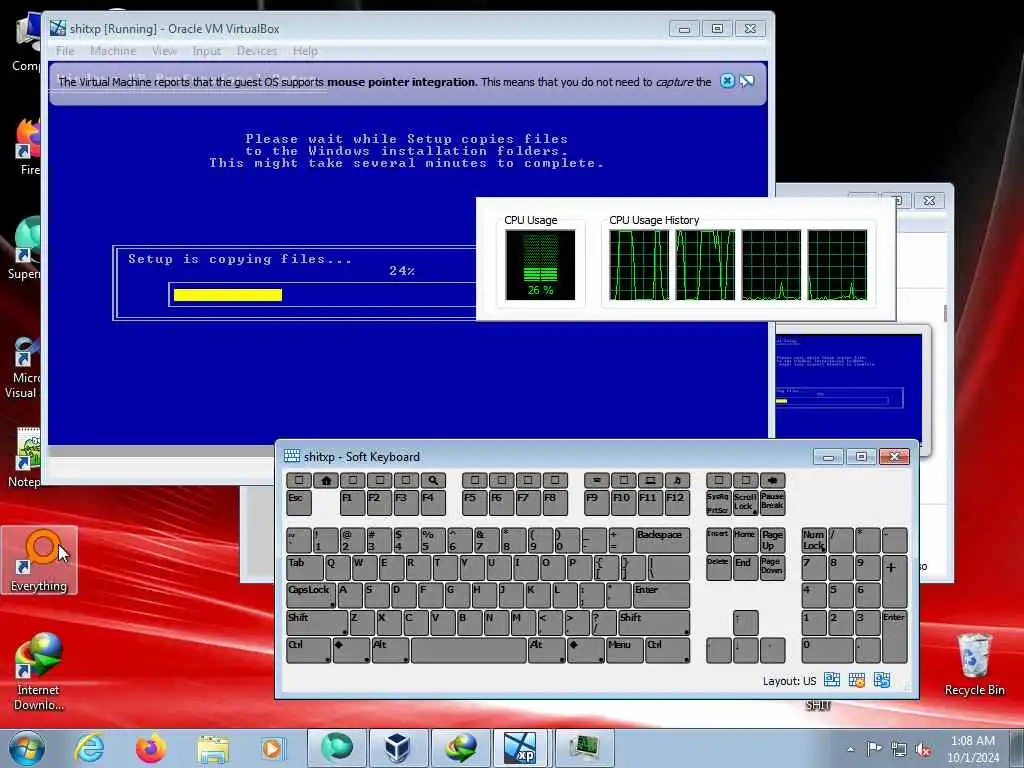Click the muted volume tray icon

(923, 750)
